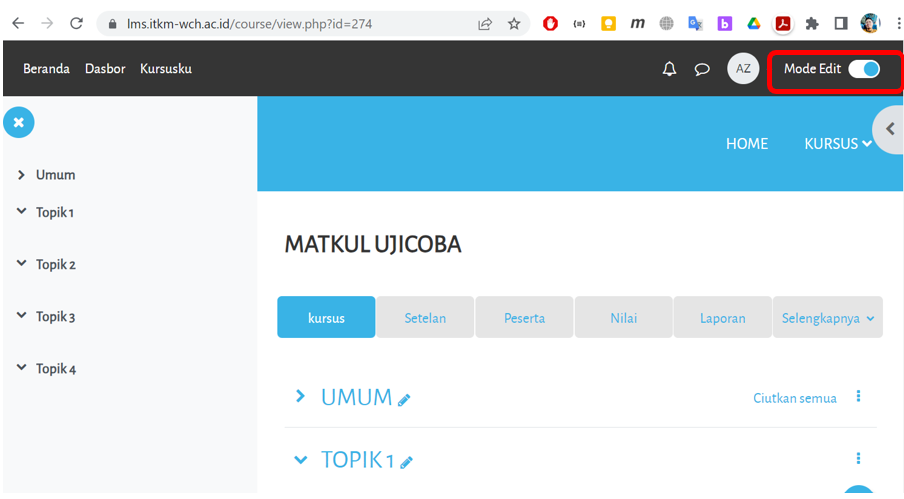The height and width of the screenshot is (499, 904).
Task: Toggle the Mode Edit switch off
Action: (864, 69)
